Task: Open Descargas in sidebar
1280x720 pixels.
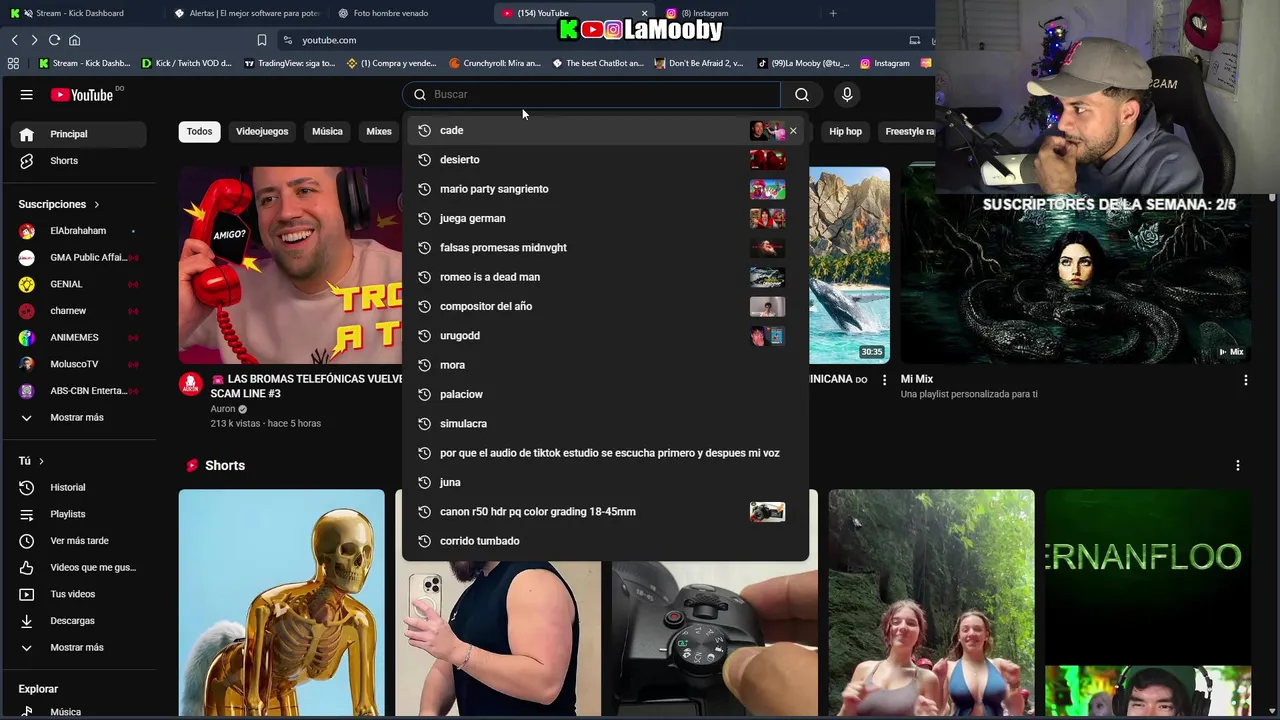Action: click(x=80, y=621)
